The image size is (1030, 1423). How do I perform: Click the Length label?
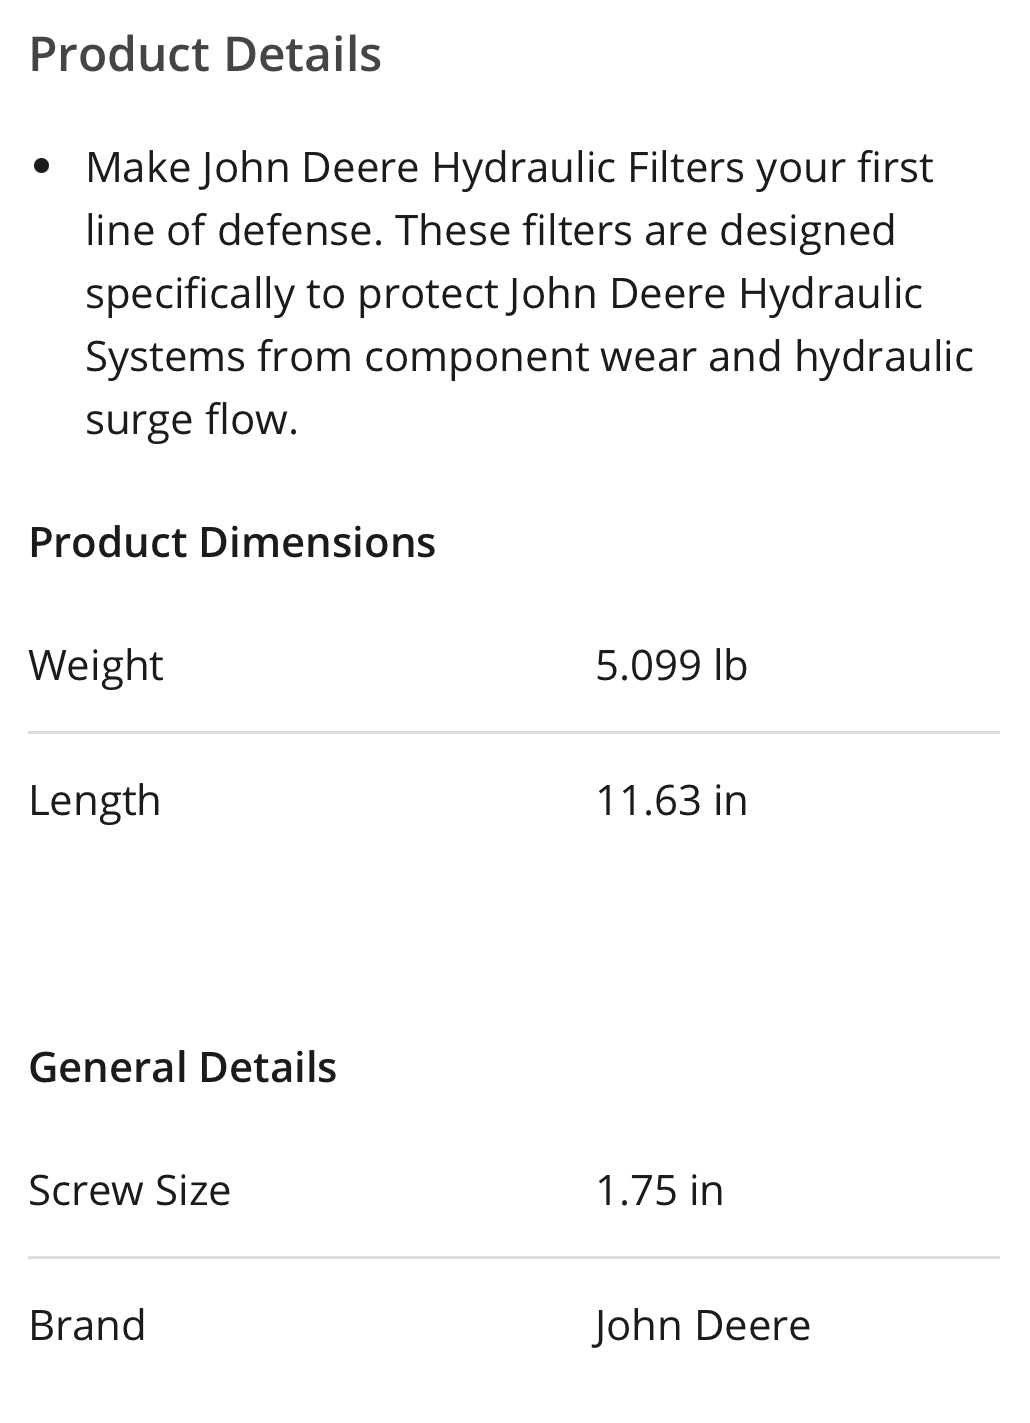coord(95,801)
